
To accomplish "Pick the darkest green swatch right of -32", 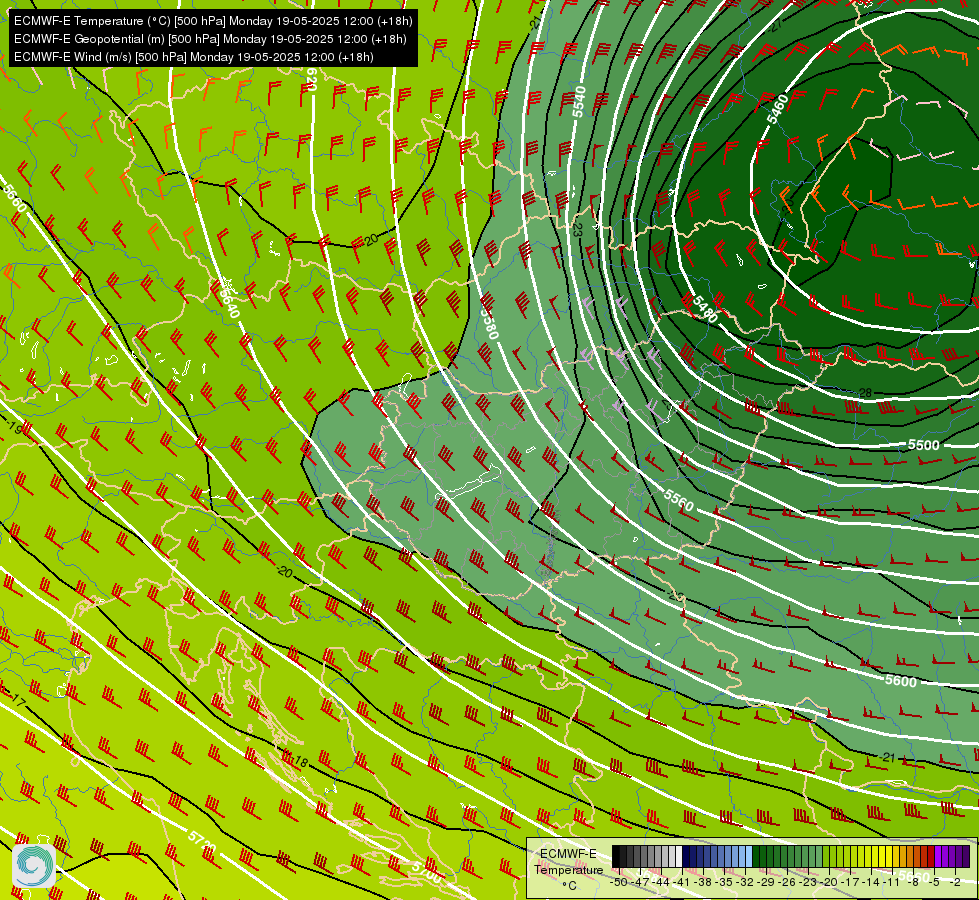I will [756, 856].
